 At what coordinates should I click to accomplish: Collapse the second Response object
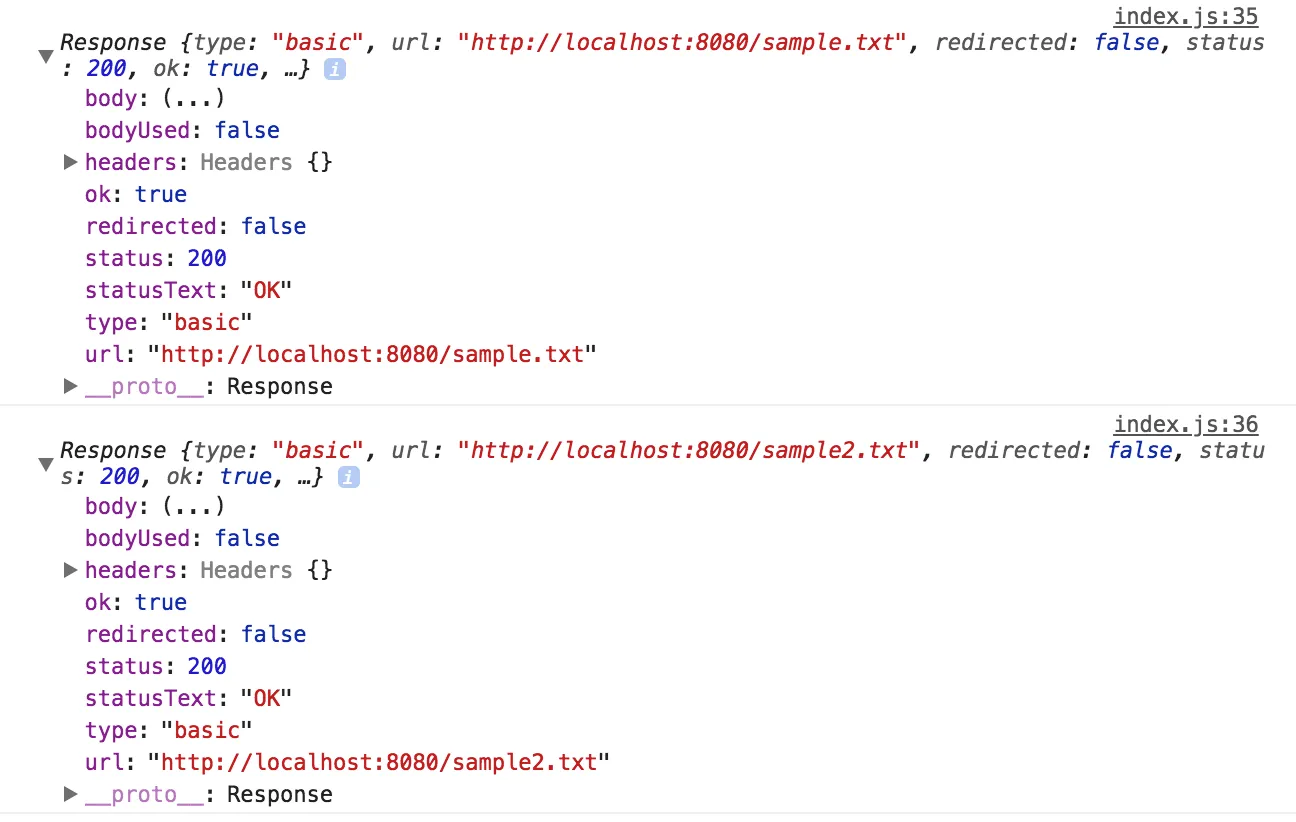click(46, 465)
